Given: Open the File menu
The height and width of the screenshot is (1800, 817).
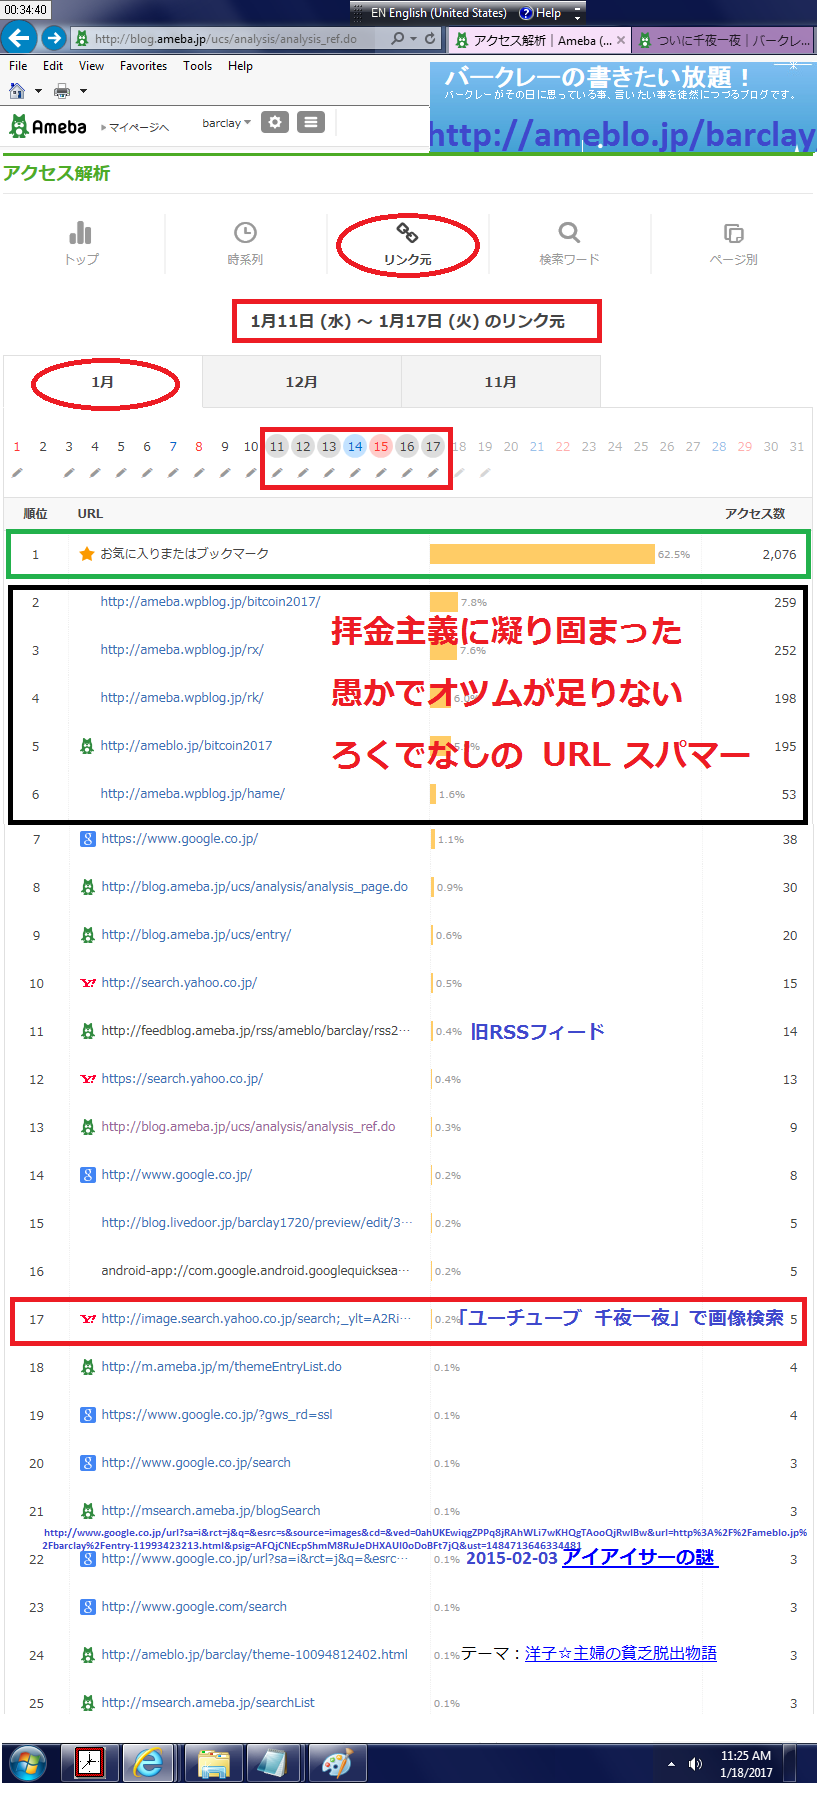Looking at the screenshot, I should (18, 66).
